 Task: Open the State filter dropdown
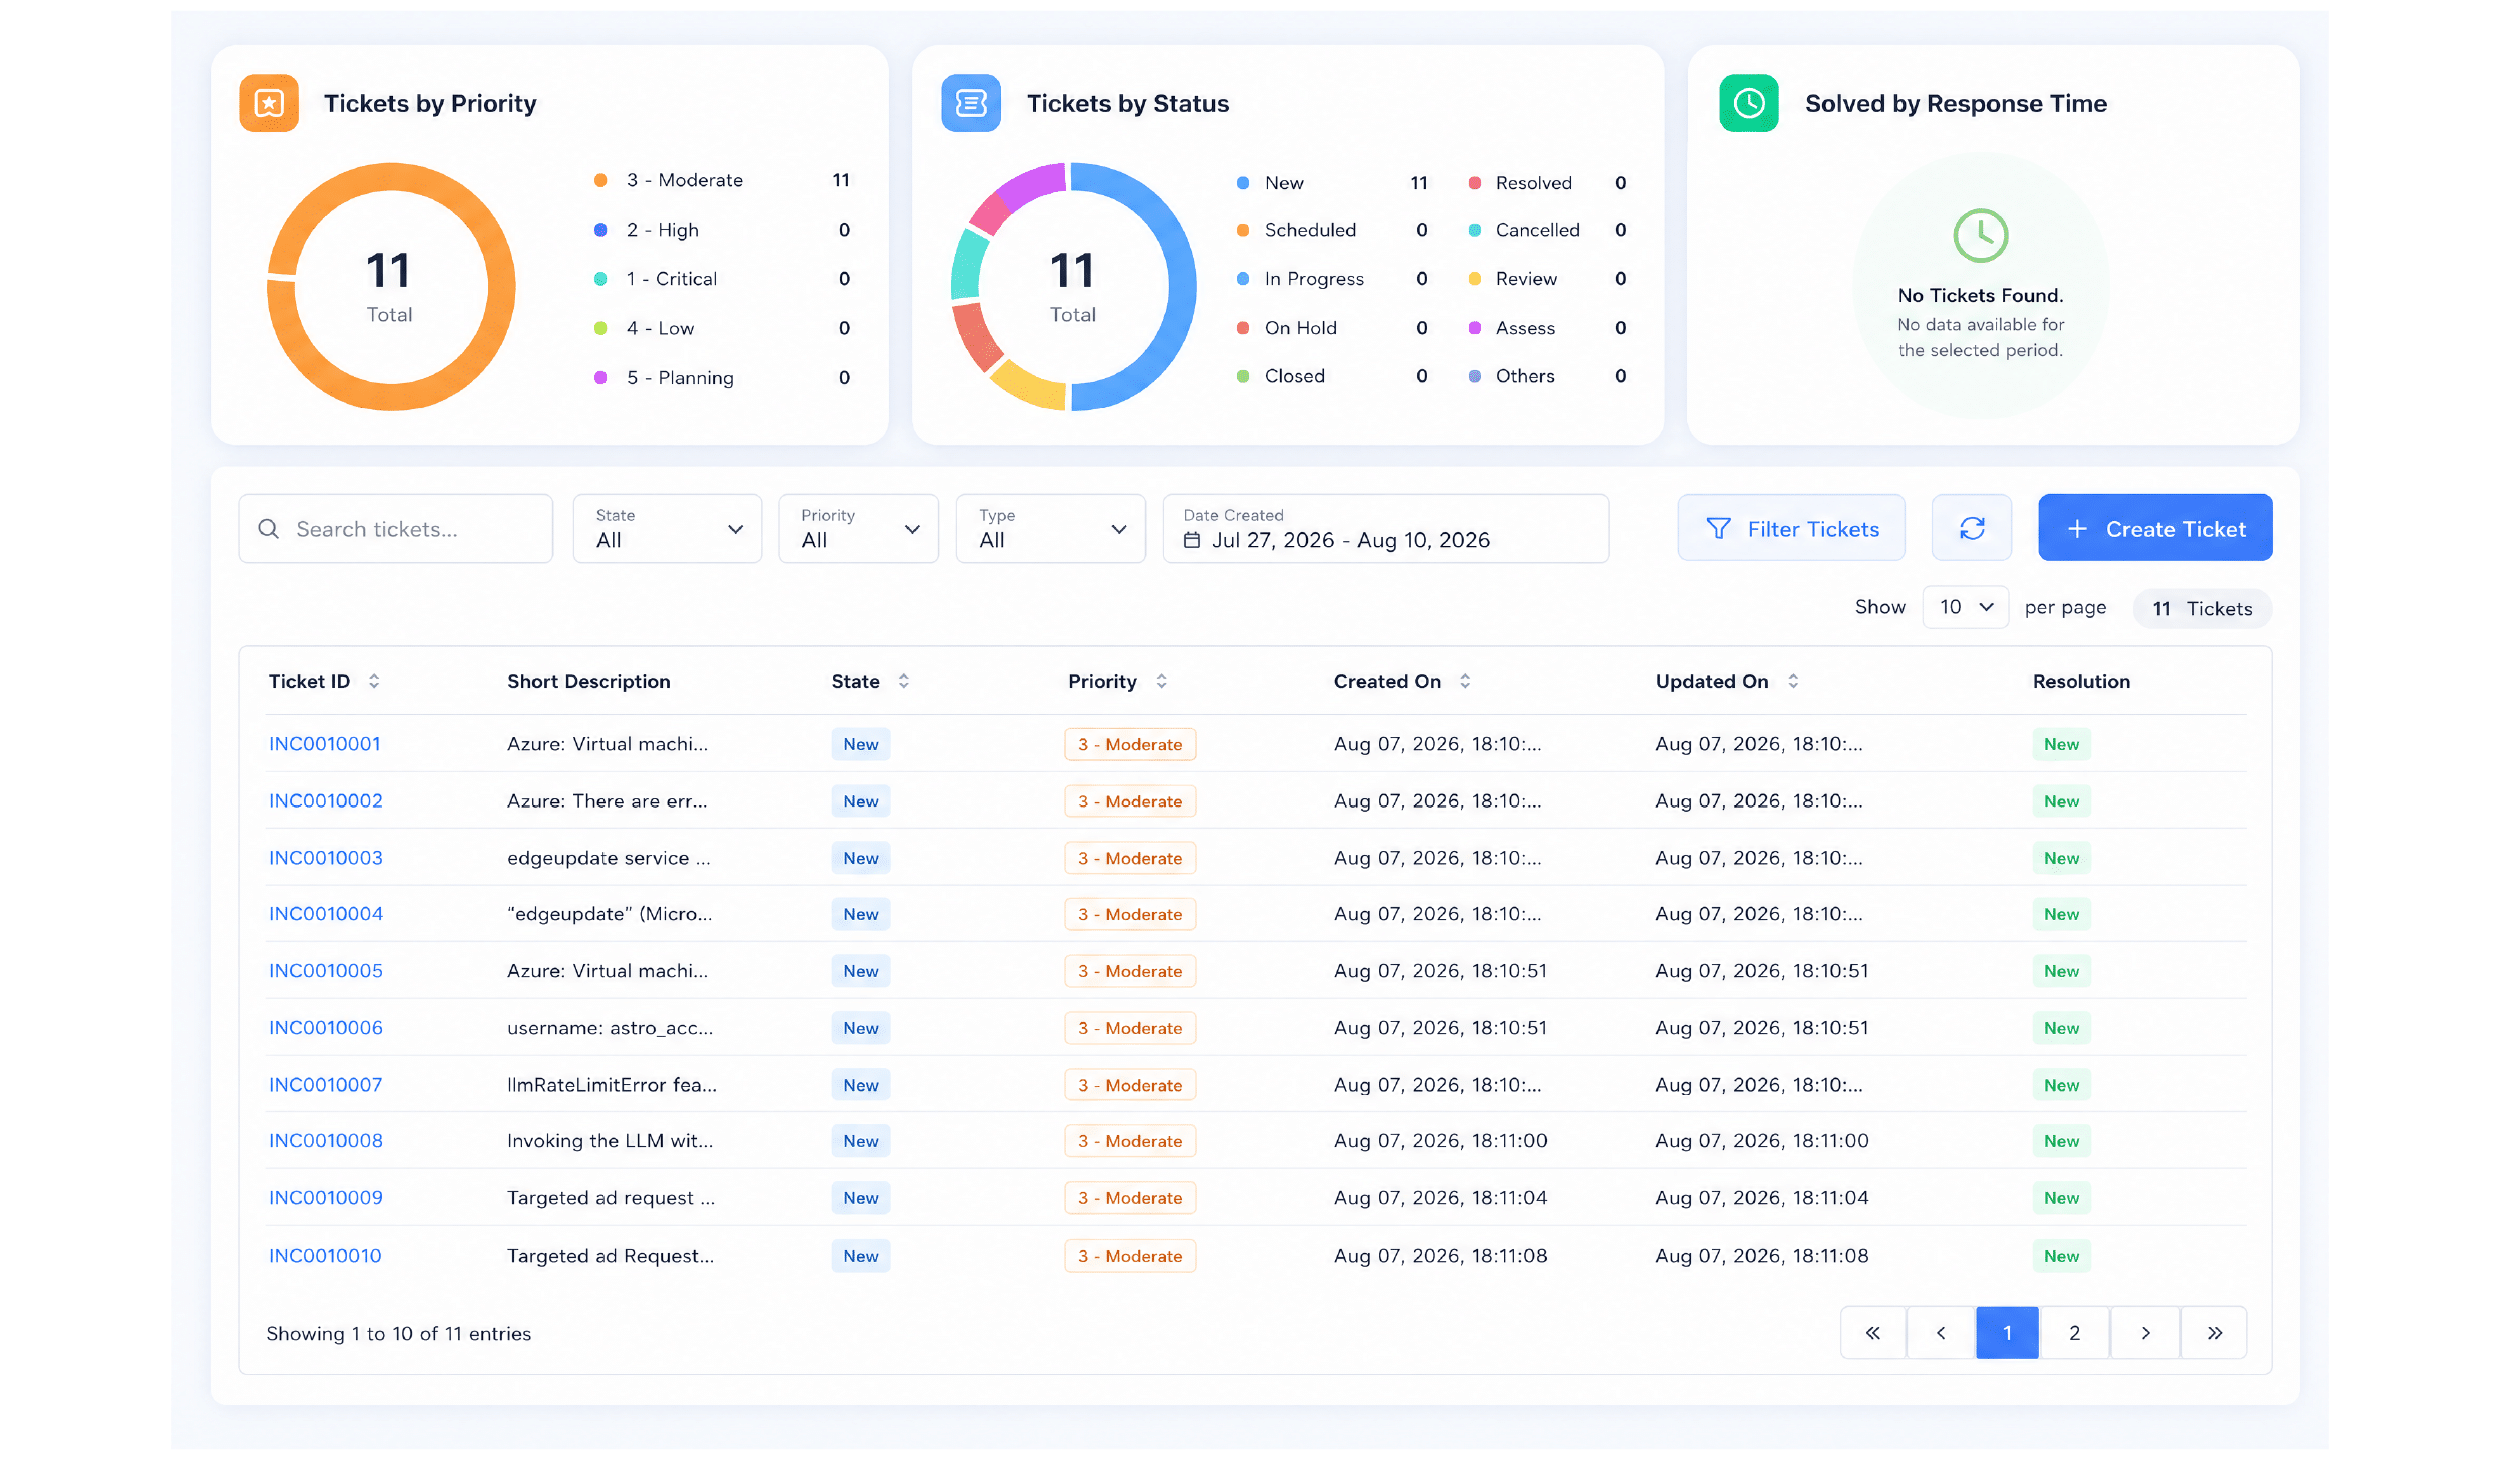point(667,528)
